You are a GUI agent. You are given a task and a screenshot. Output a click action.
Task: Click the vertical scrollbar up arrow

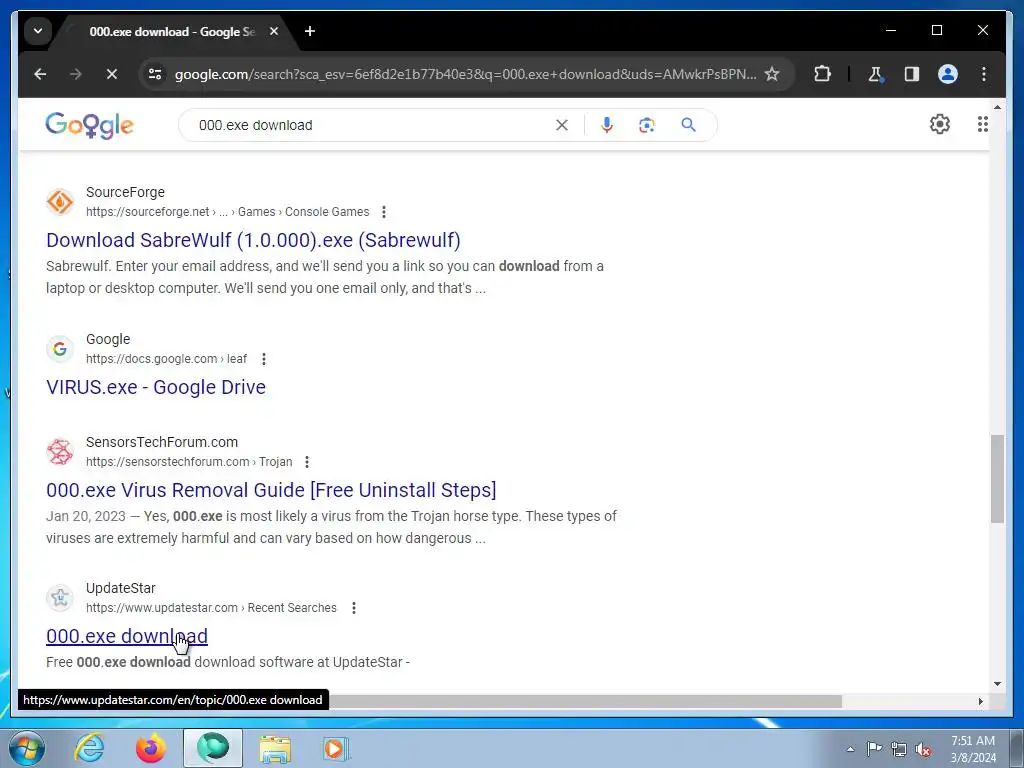tap(997, 107)
